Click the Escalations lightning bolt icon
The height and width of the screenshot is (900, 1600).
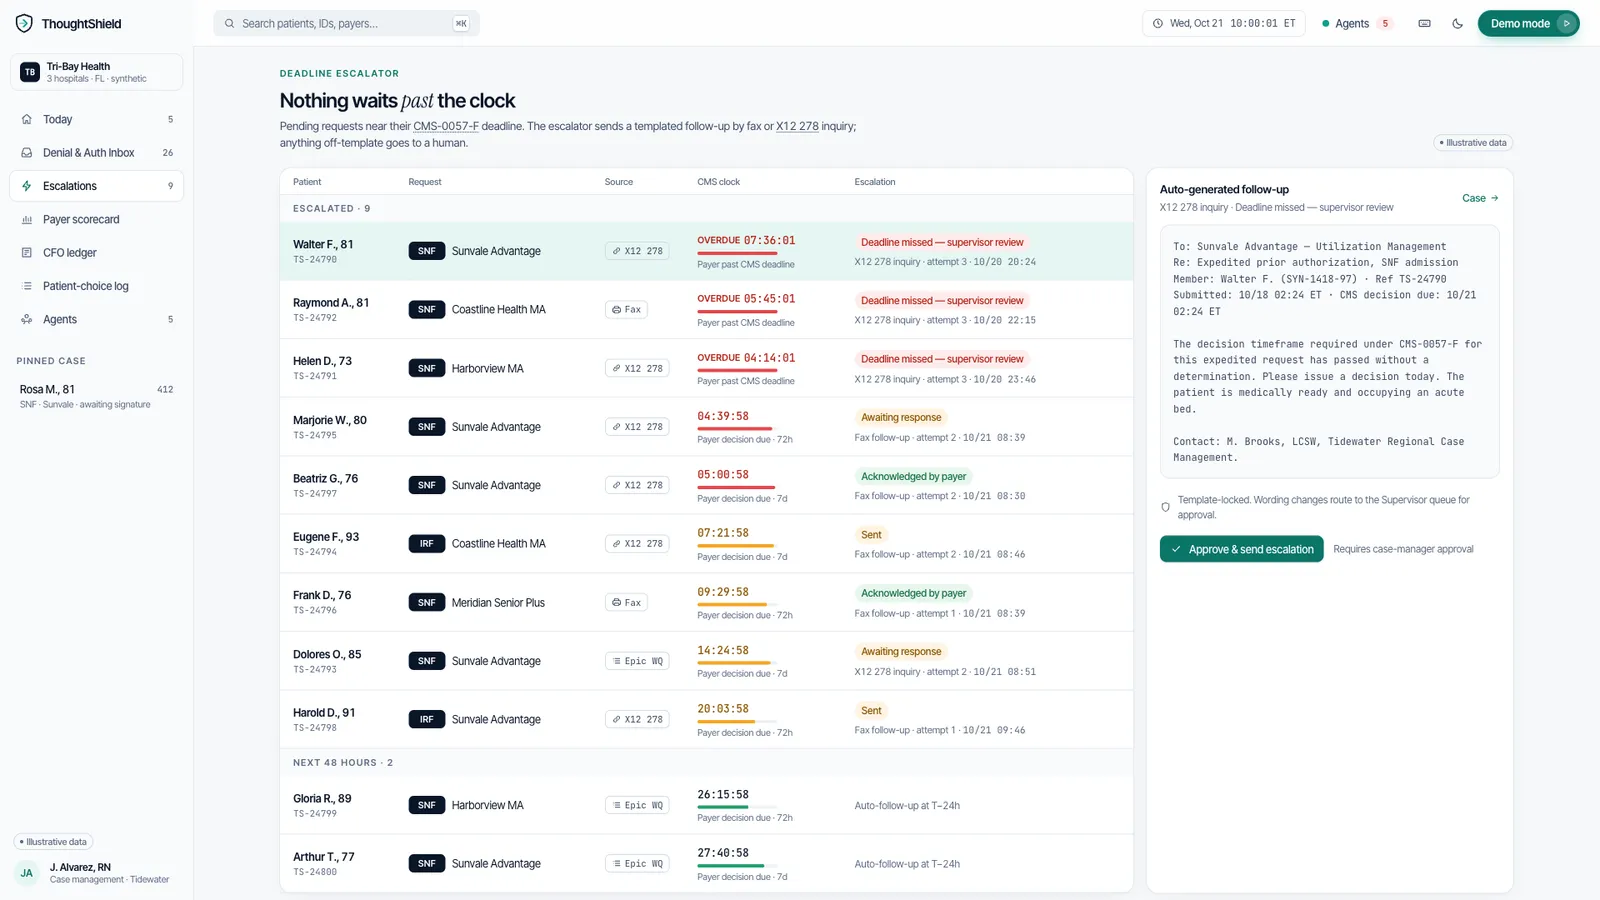point(27,186)
